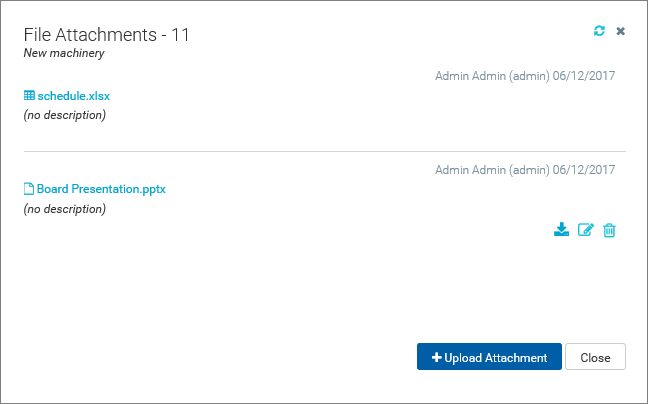This screenshot has height=404, width=648.
Task: Open the schedule.xlsx file link
Action: point(73,96)
